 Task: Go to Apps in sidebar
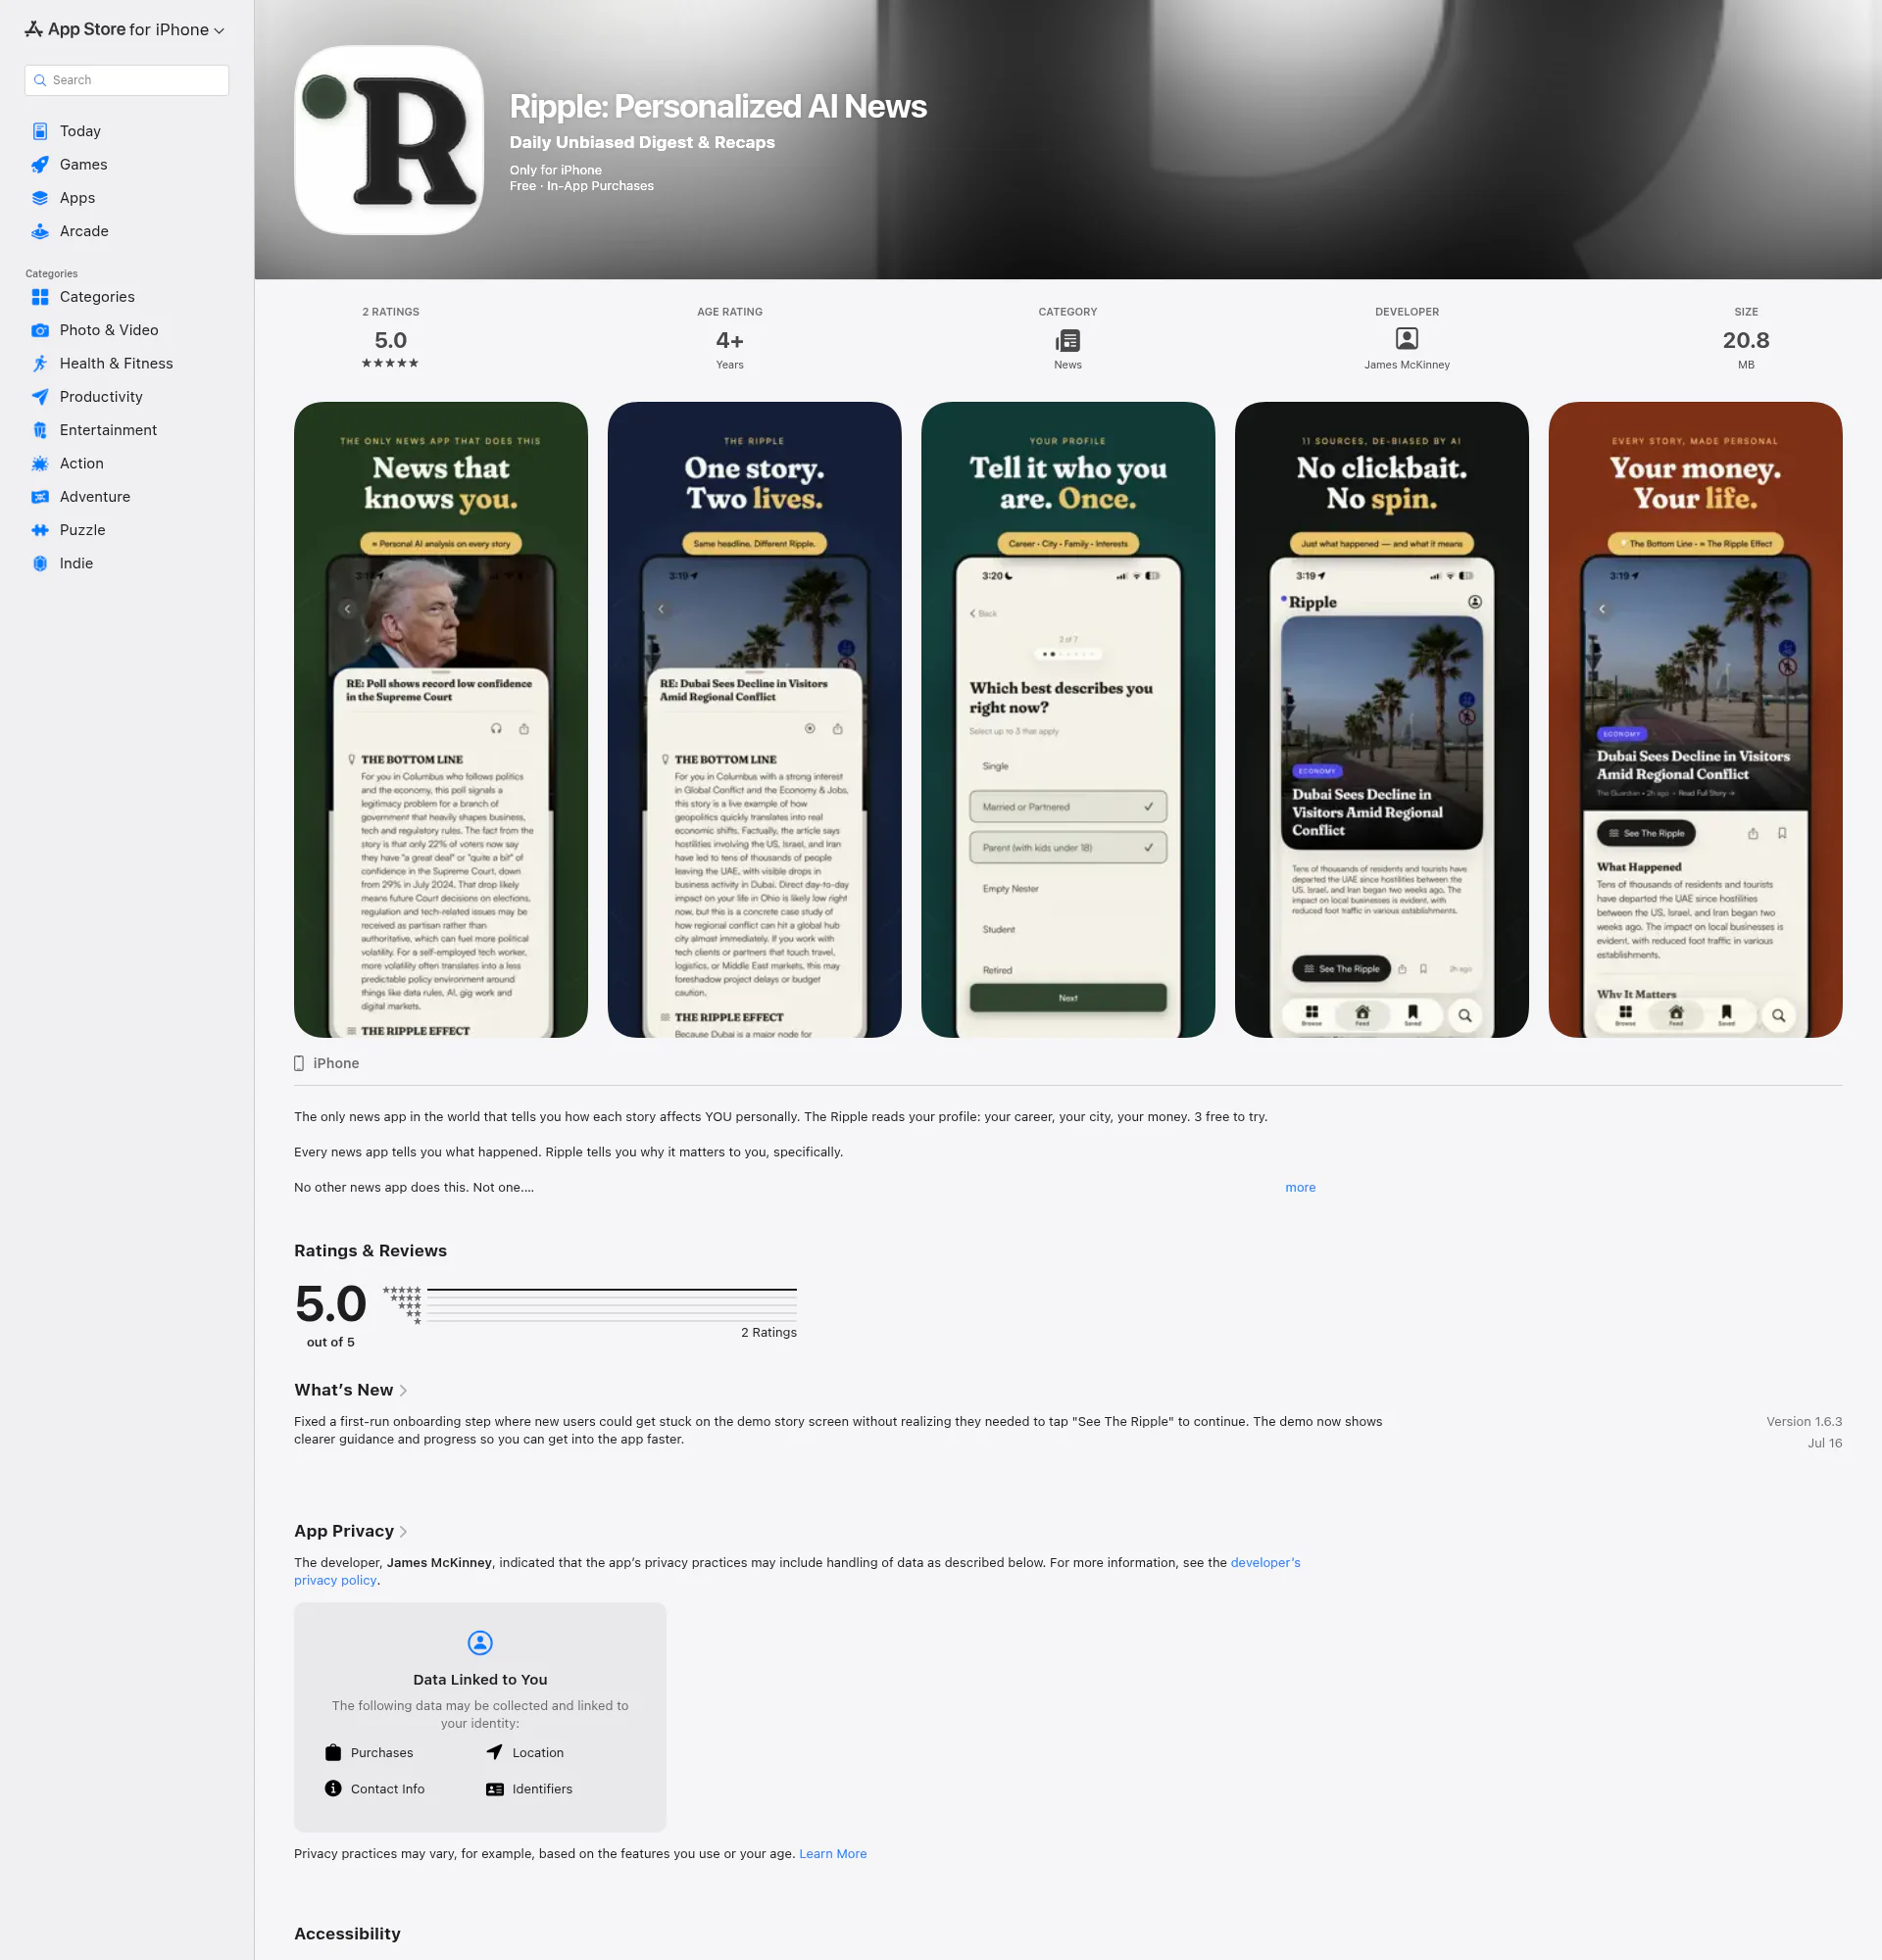77,198
